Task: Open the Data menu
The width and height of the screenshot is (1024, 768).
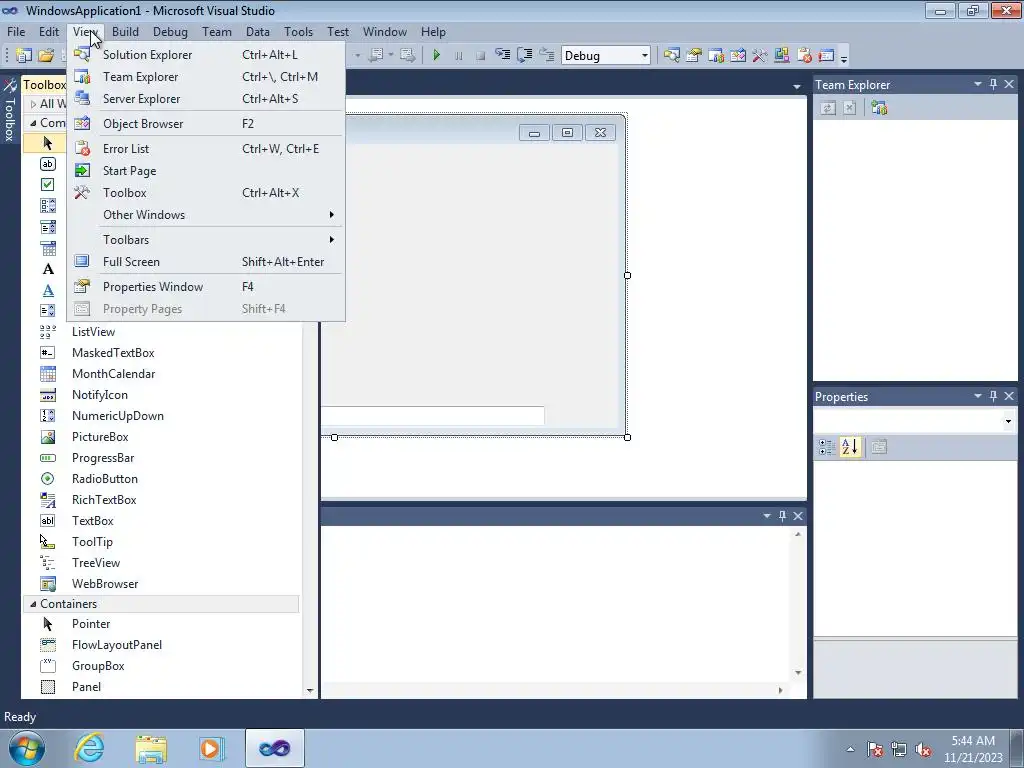Action: point(257,31)
